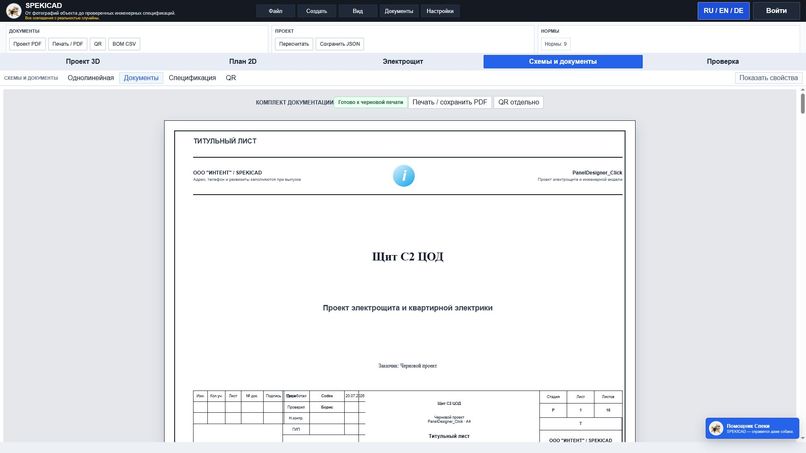
Task: Click the QR отдельно button
Action: pyautogui.click(x=519, y=102)
